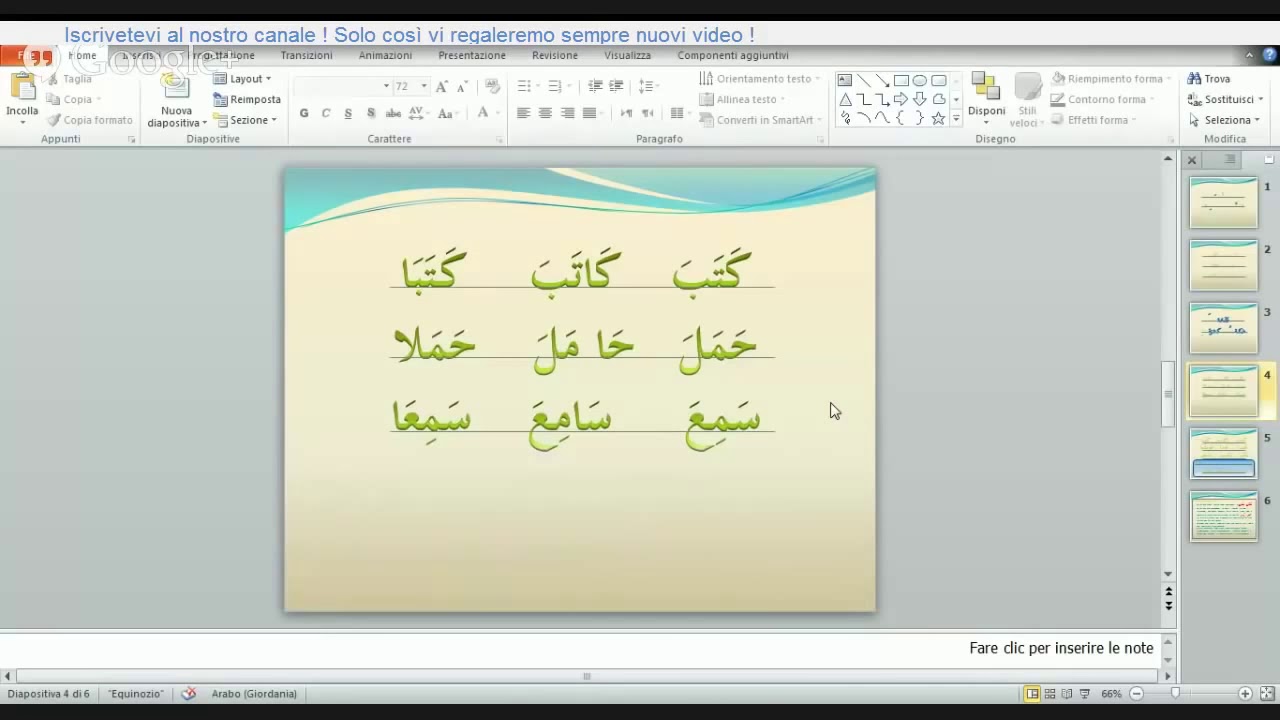Open Componenti aggiuntivi tab
This screenshot has width=1280, height=720.
[x=733, y=55]
